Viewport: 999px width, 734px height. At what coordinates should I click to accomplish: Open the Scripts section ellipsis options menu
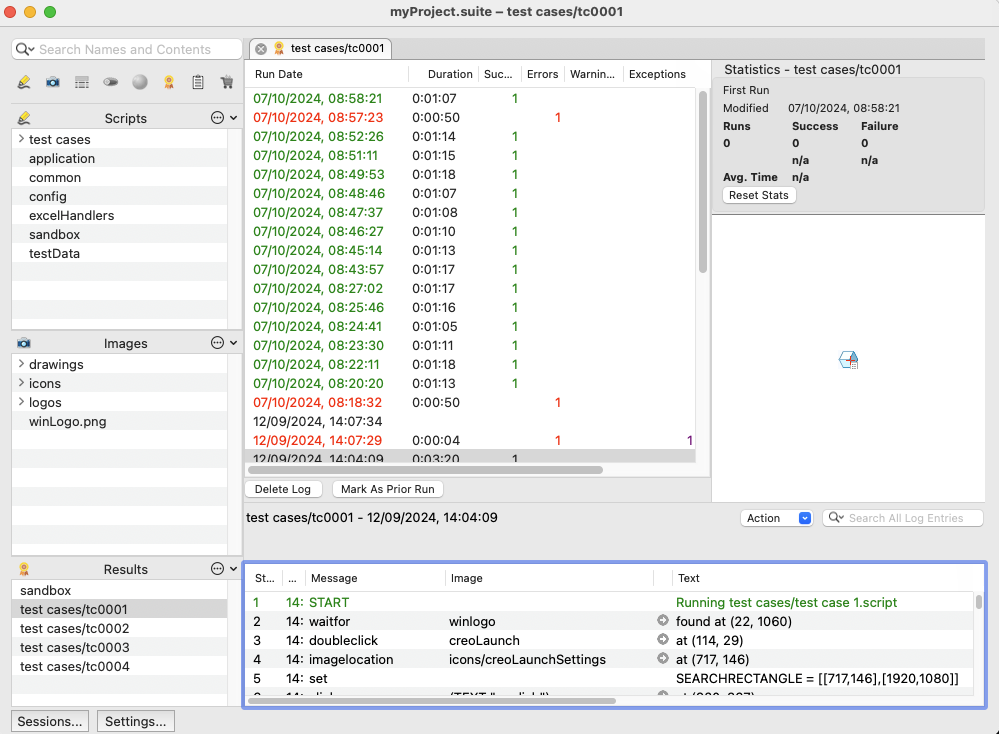point(217,118)
